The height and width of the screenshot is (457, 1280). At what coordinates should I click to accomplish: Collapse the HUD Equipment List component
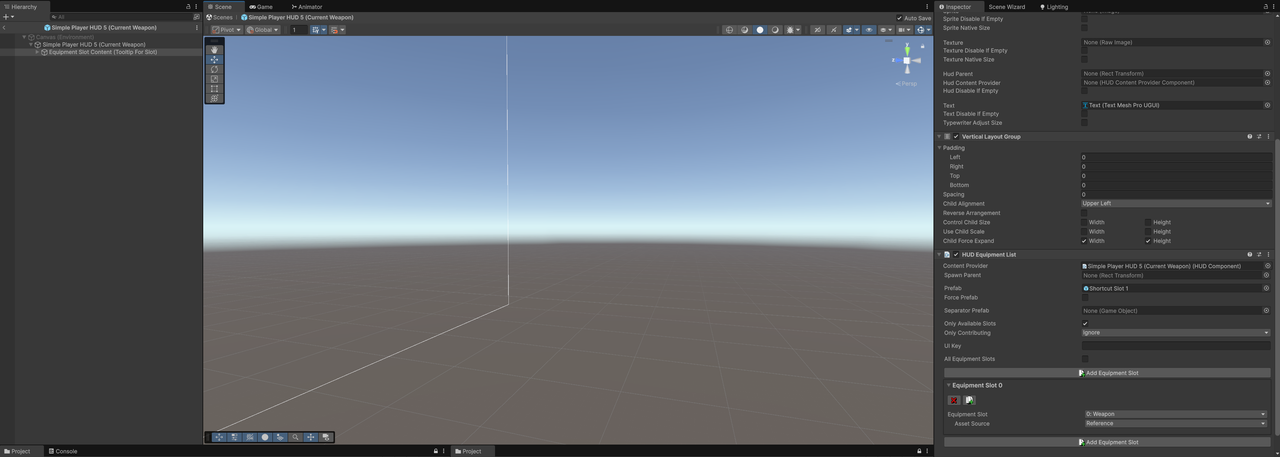click(x=939, y=254)
